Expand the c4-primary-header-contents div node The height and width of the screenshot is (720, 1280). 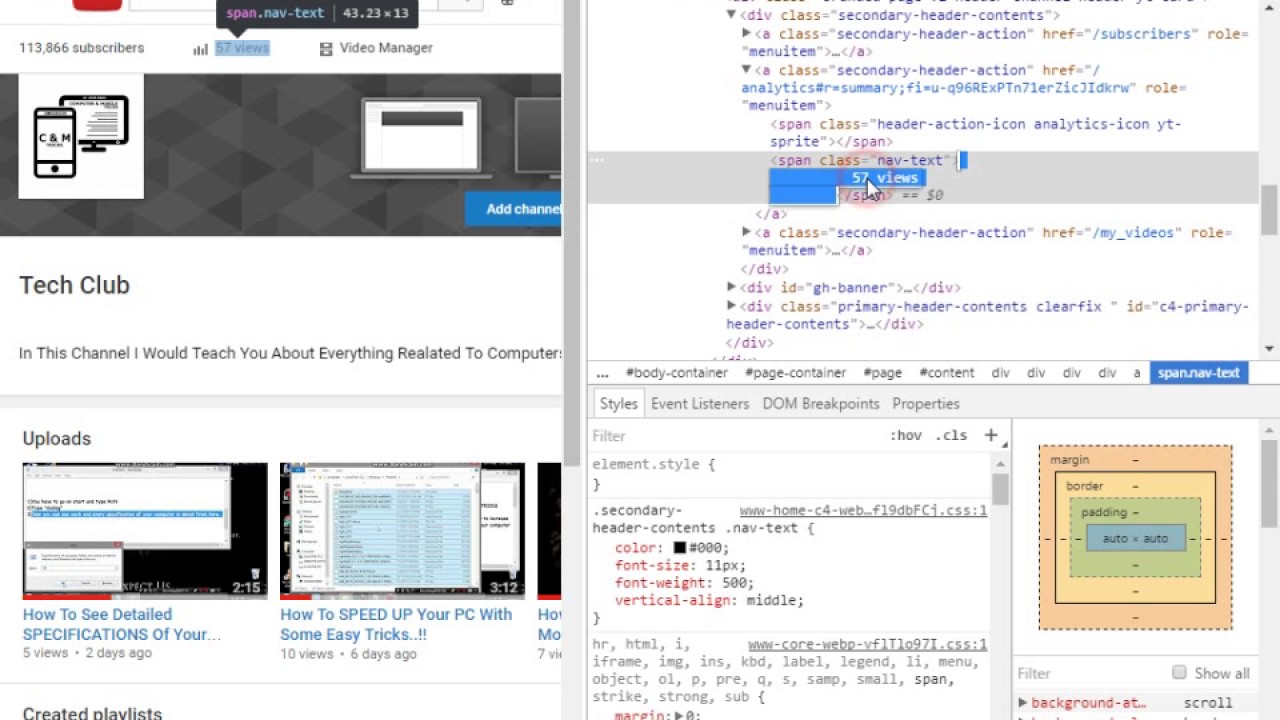(731, 306)
